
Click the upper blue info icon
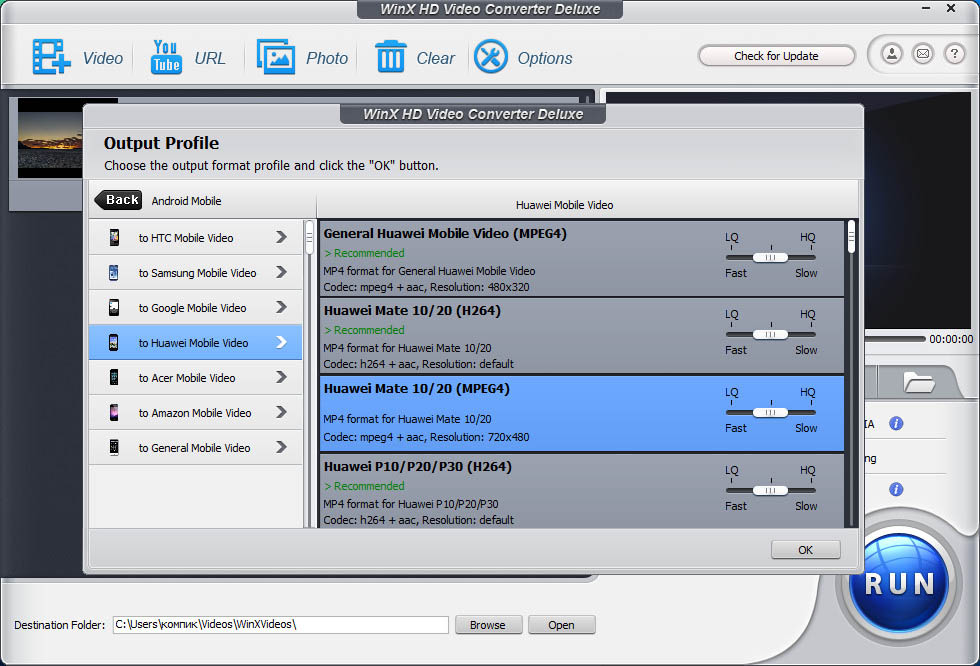click(896, 424)
